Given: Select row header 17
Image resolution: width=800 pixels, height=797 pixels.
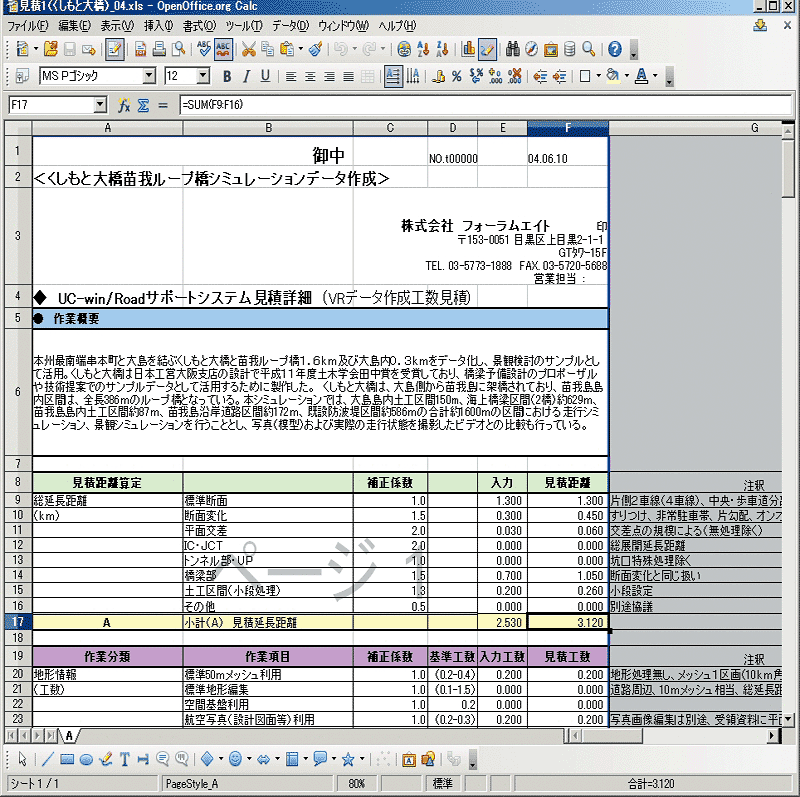Looking at the screenshot, I should click(x=18, y=622).
